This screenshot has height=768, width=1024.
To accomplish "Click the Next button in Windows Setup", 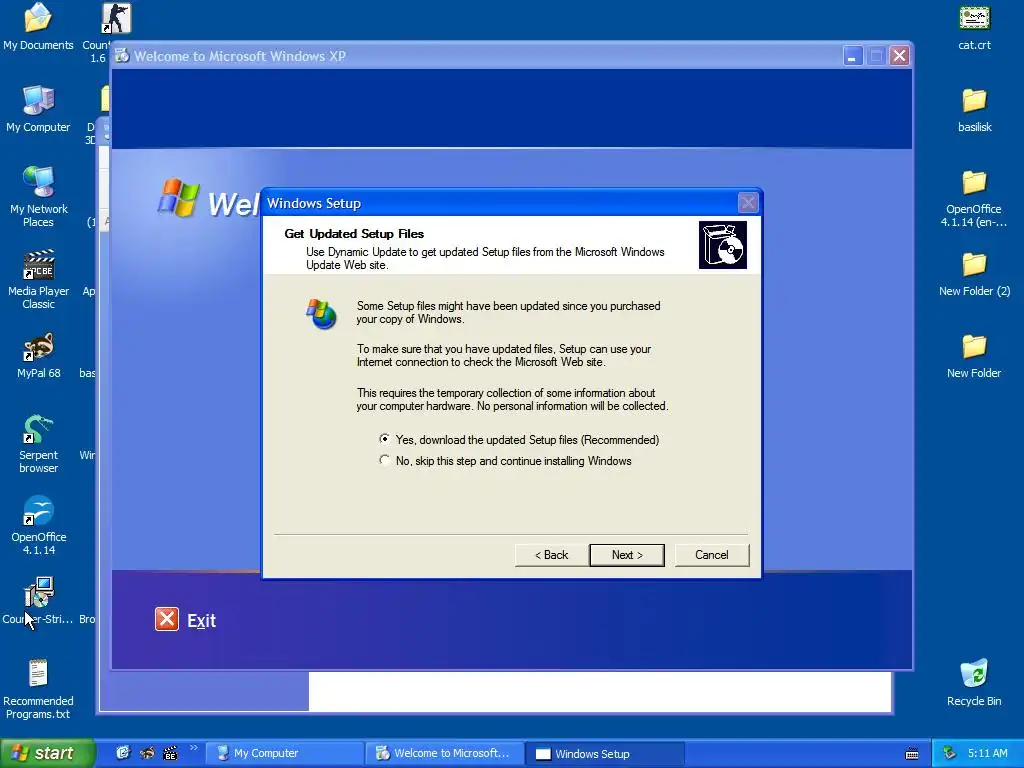I will (x=626, y=555).
